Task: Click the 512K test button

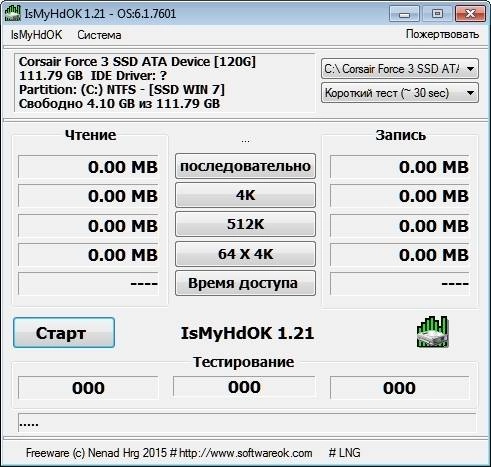Action: pyautogui.click(x=245, y=224)
